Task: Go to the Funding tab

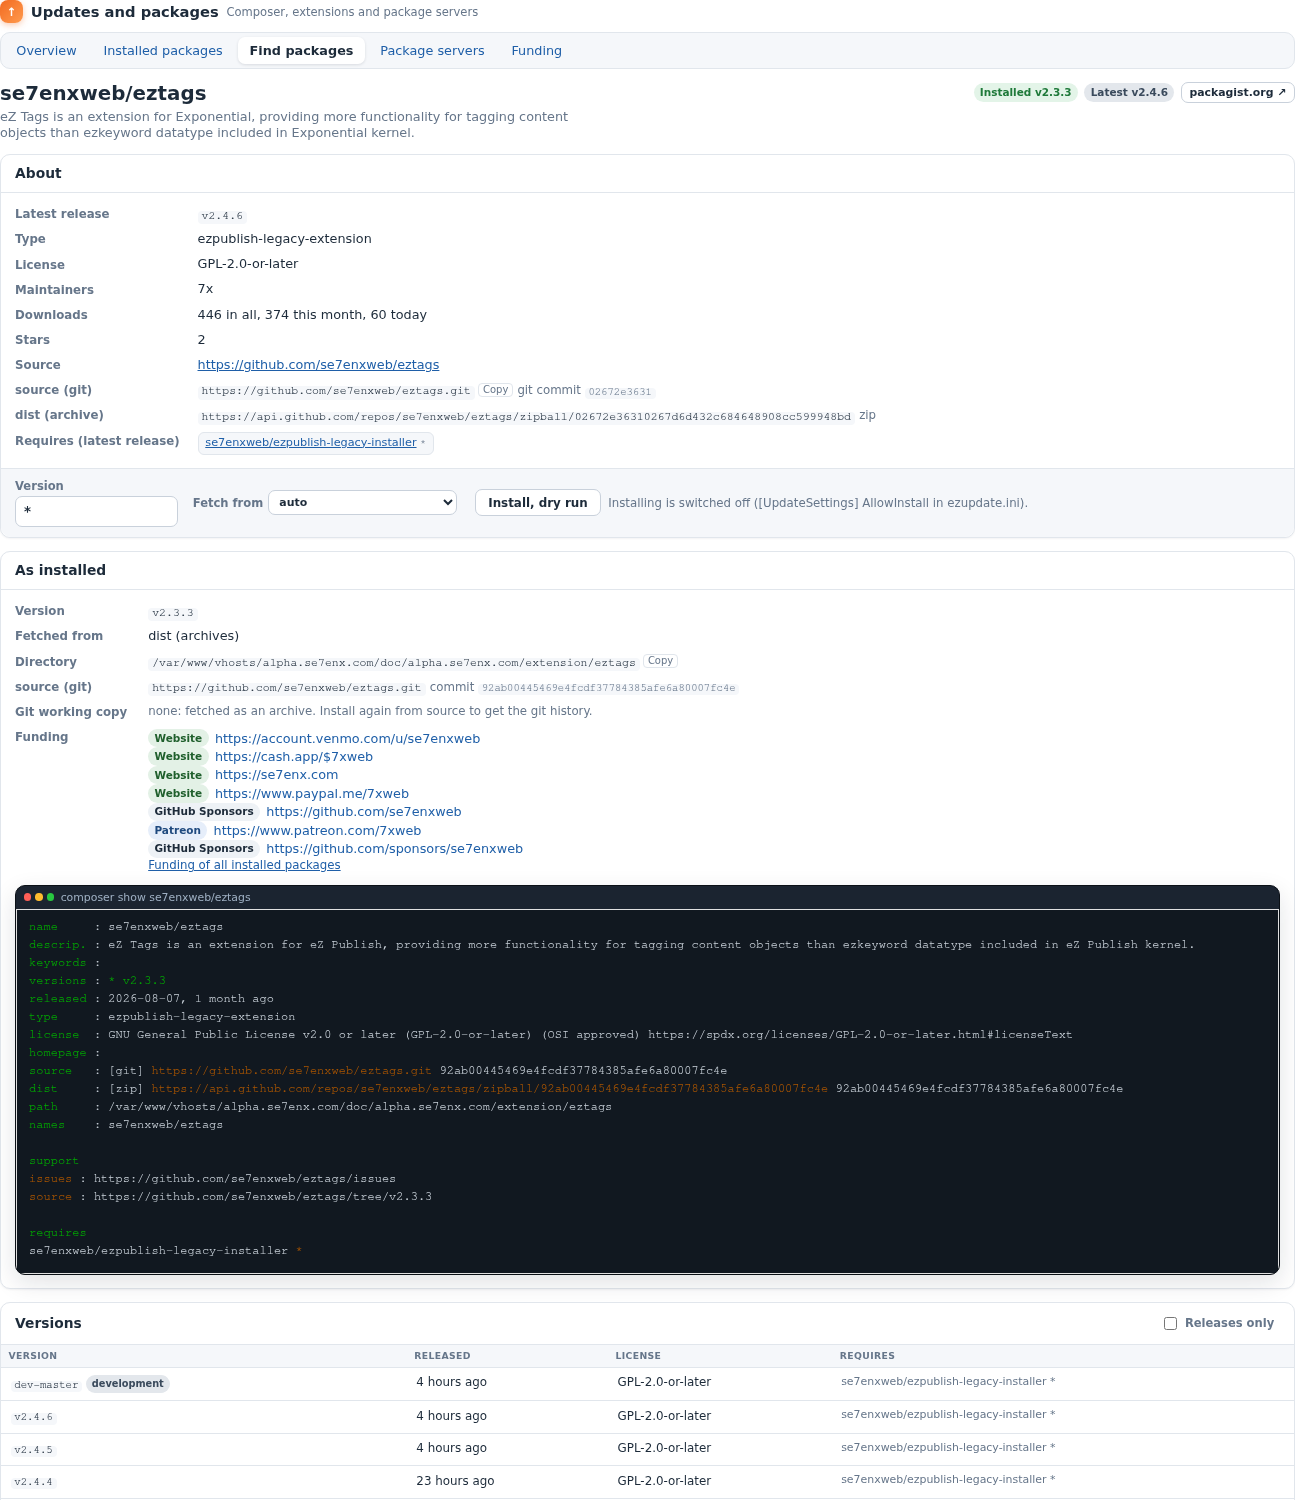Action: (536, 51)
